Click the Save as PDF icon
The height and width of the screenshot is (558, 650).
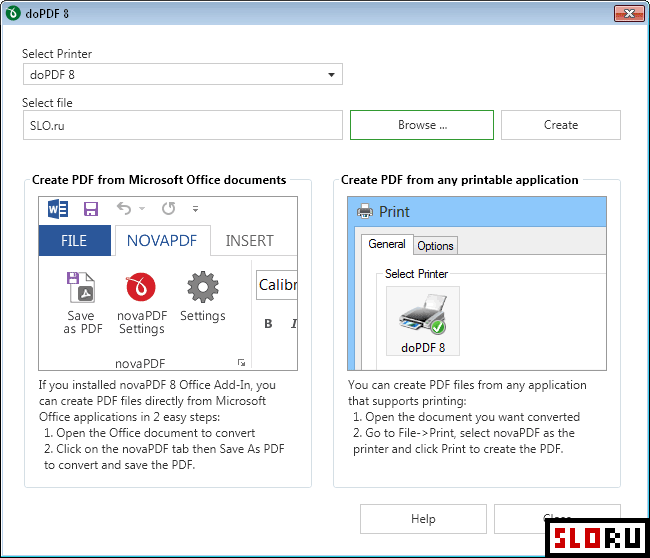tap(81, 287)
